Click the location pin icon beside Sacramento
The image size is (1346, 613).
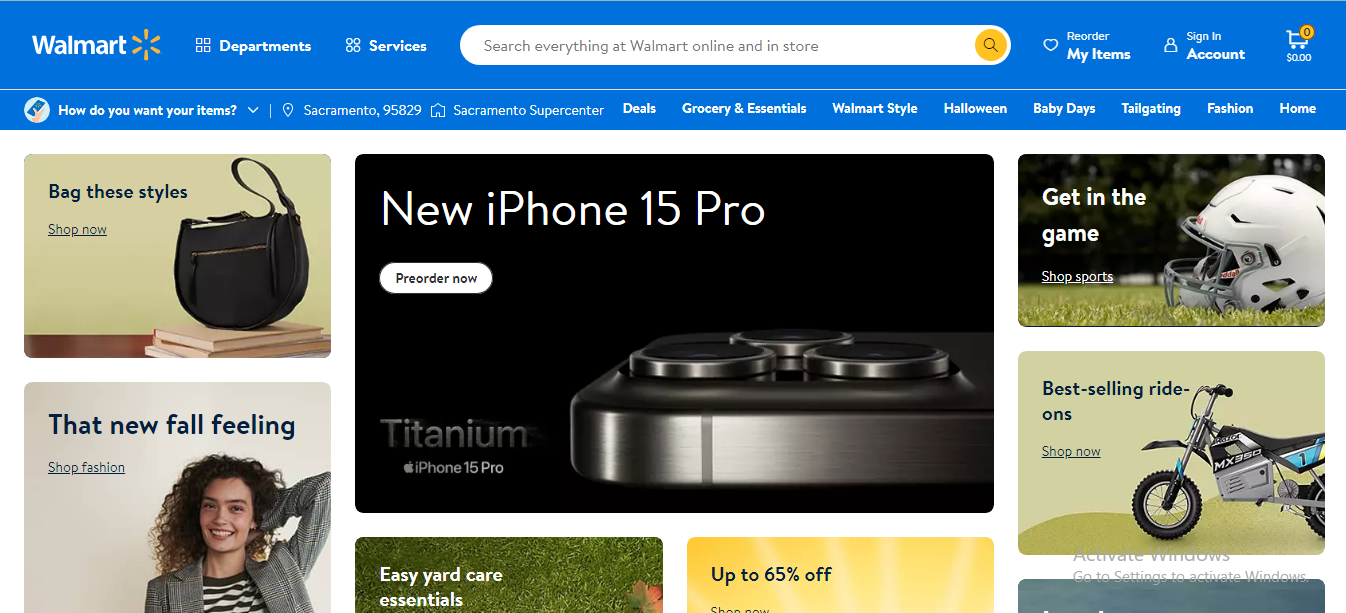tap(288, 110)
